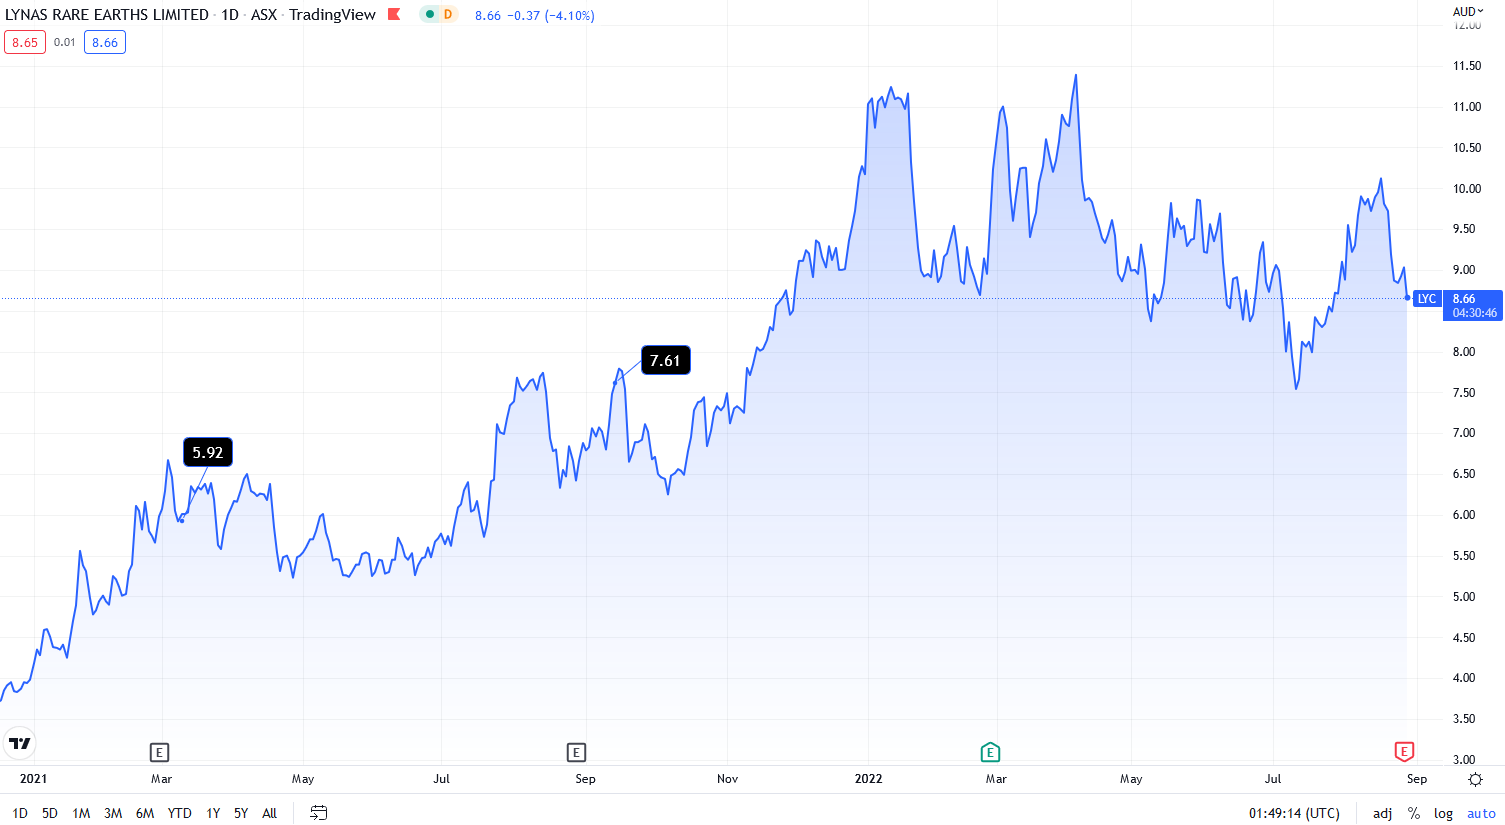Click the 11.50 price axis label

[1467, 66]
